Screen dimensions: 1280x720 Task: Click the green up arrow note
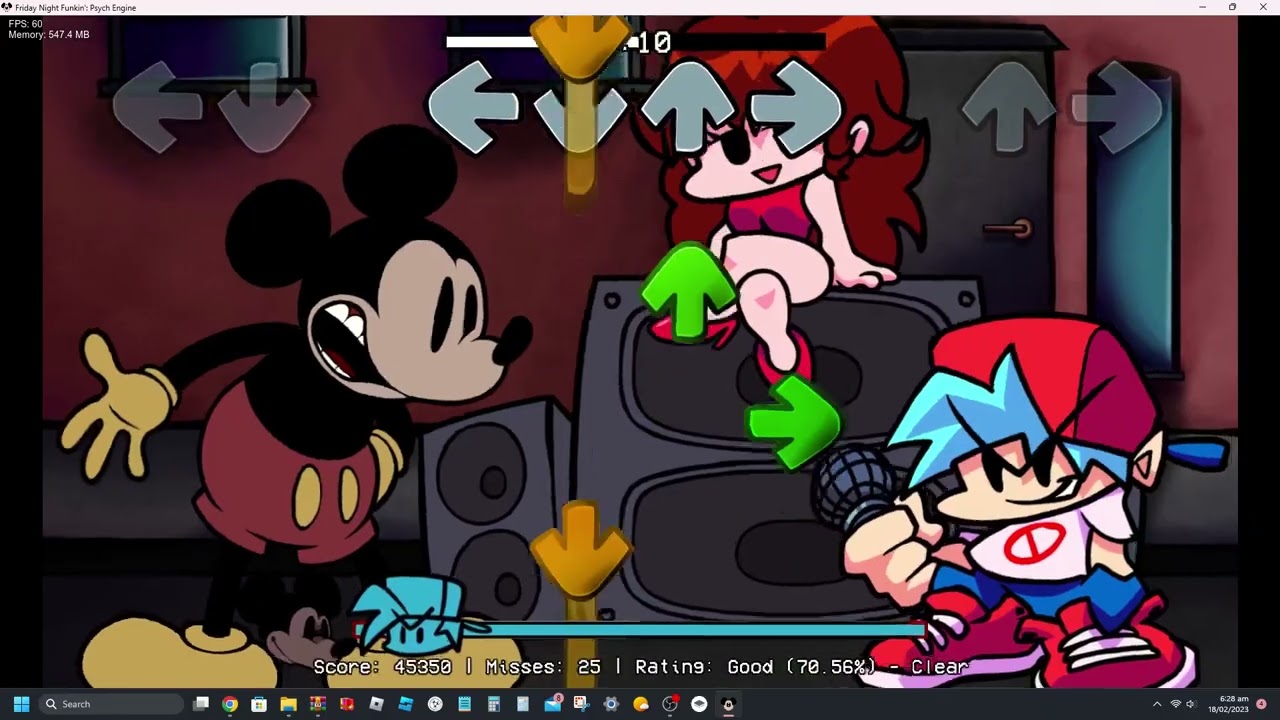pyautogui.click(x=688, y=292)
